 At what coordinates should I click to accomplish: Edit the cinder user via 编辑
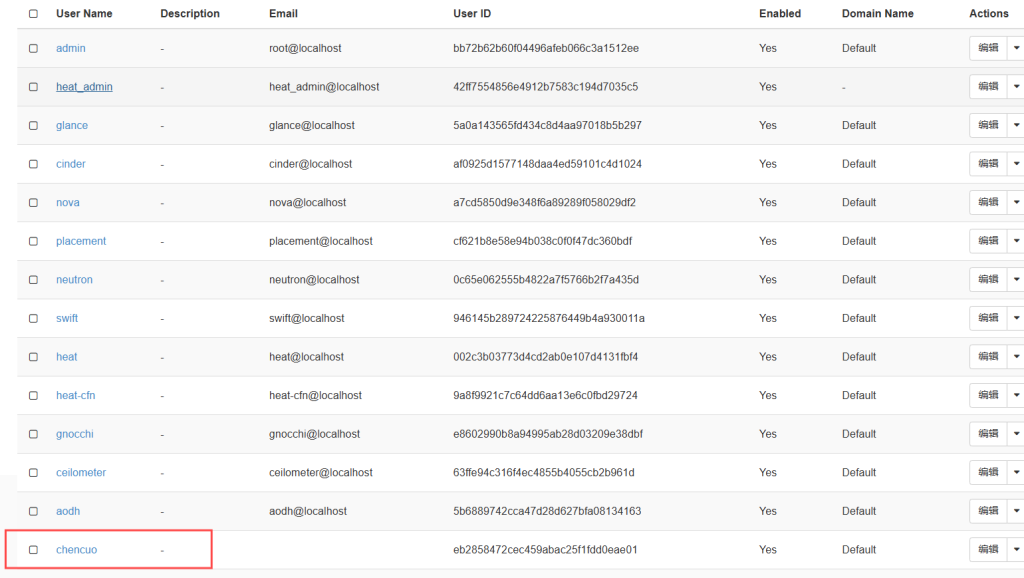(x=988, y=164)
